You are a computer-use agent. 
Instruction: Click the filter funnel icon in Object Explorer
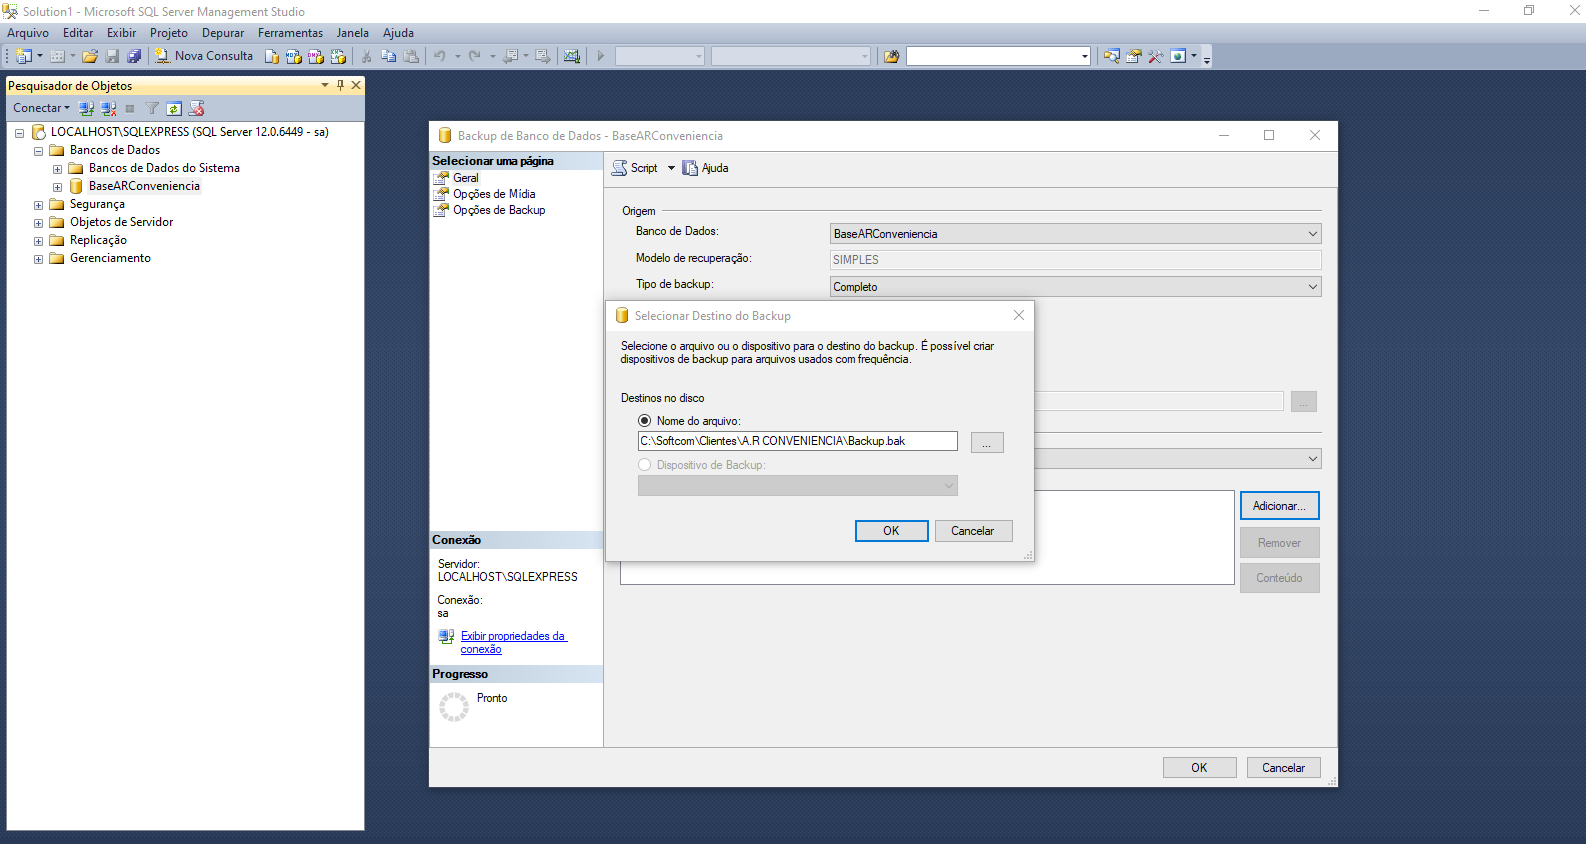click(x=152, y=108)
